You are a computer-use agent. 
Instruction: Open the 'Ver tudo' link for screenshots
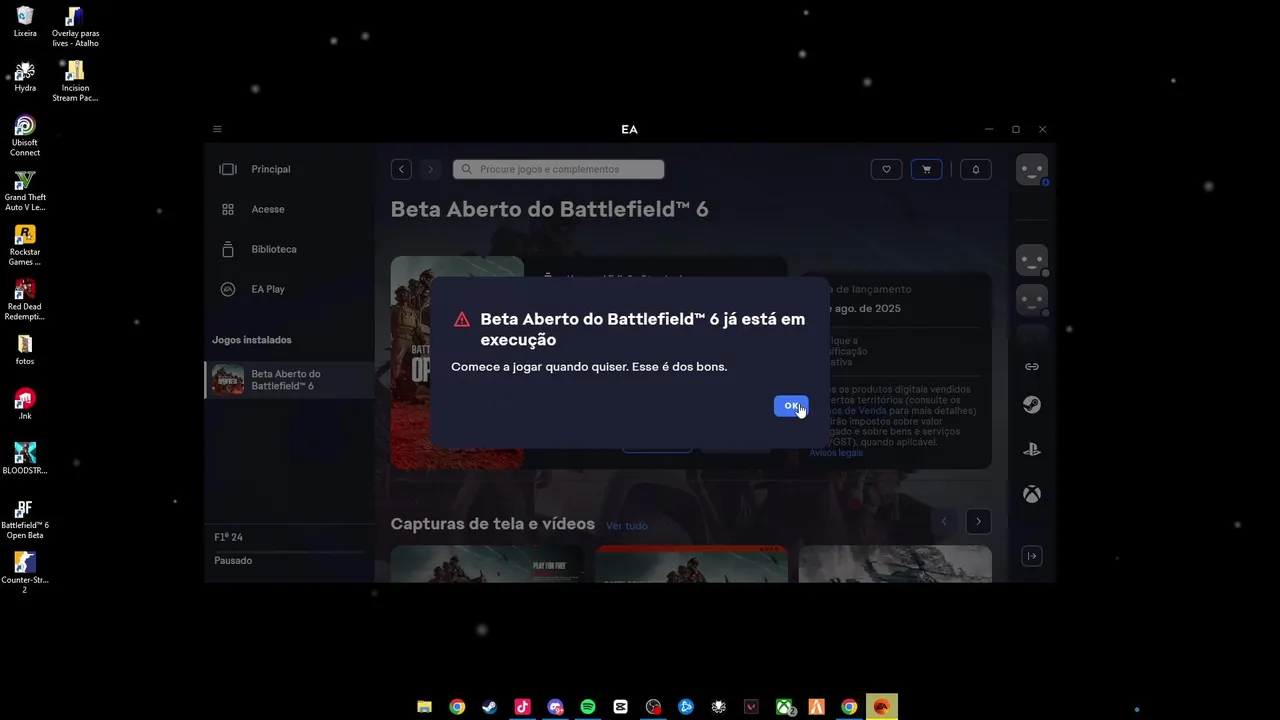point(627,526)
